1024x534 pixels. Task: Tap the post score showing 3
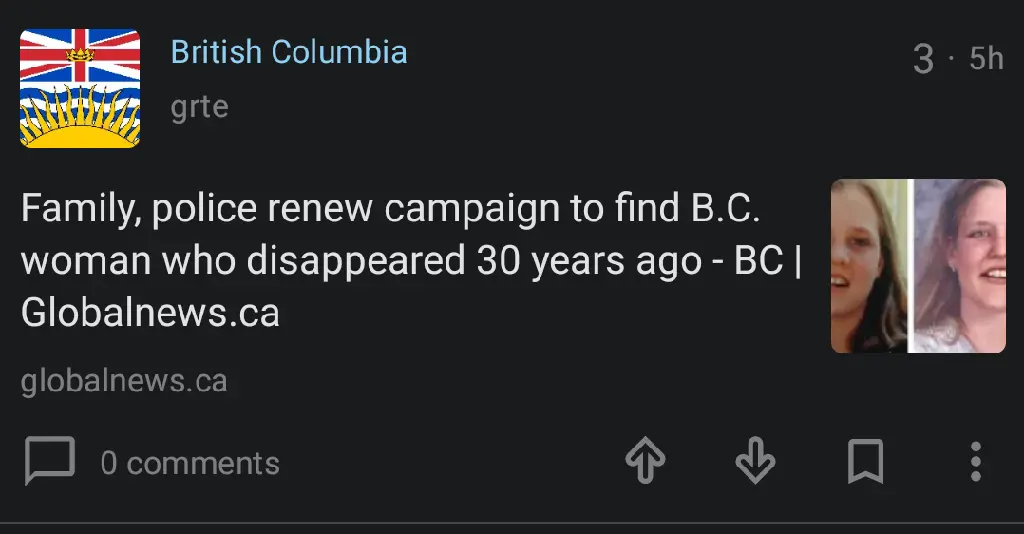pos(923,59)
